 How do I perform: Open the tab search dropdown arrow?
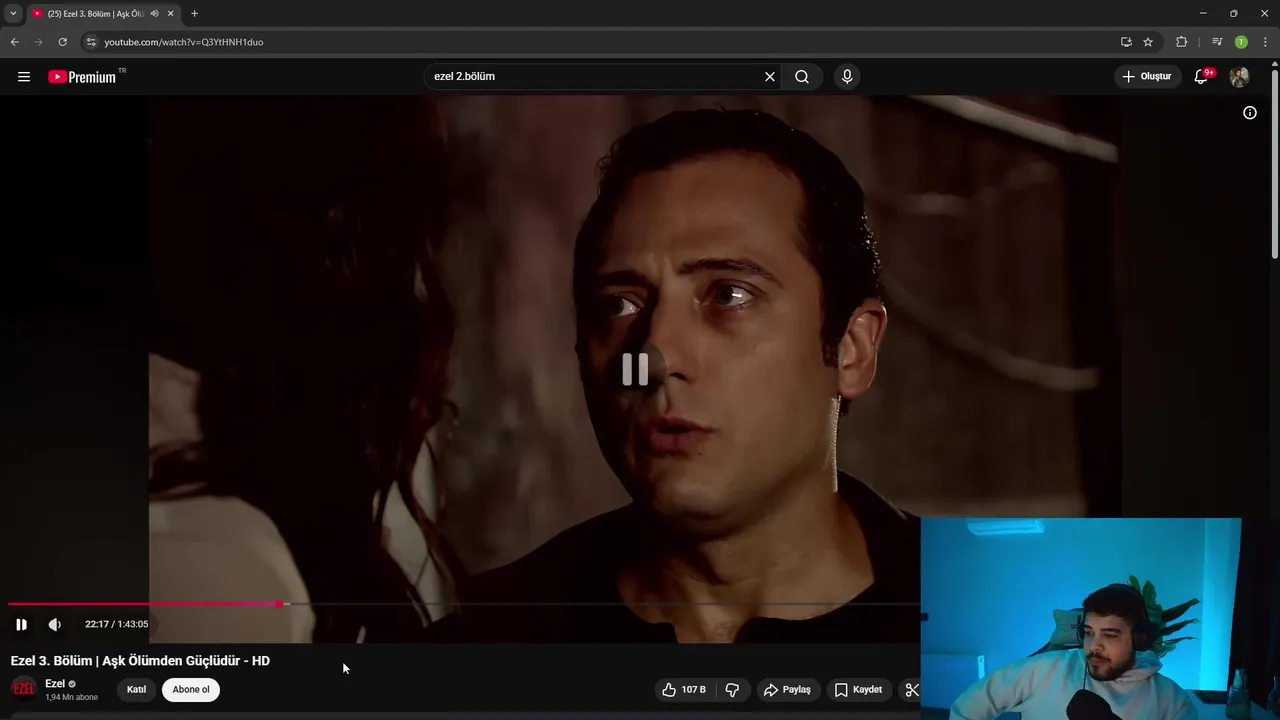(13, 14)
